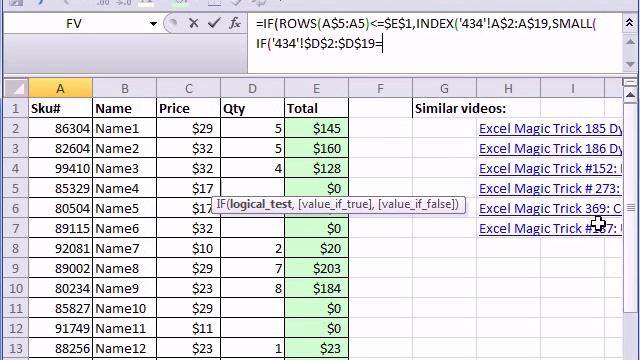
Task: Click the $10 price cell for Name7
Action: (189, 249)
